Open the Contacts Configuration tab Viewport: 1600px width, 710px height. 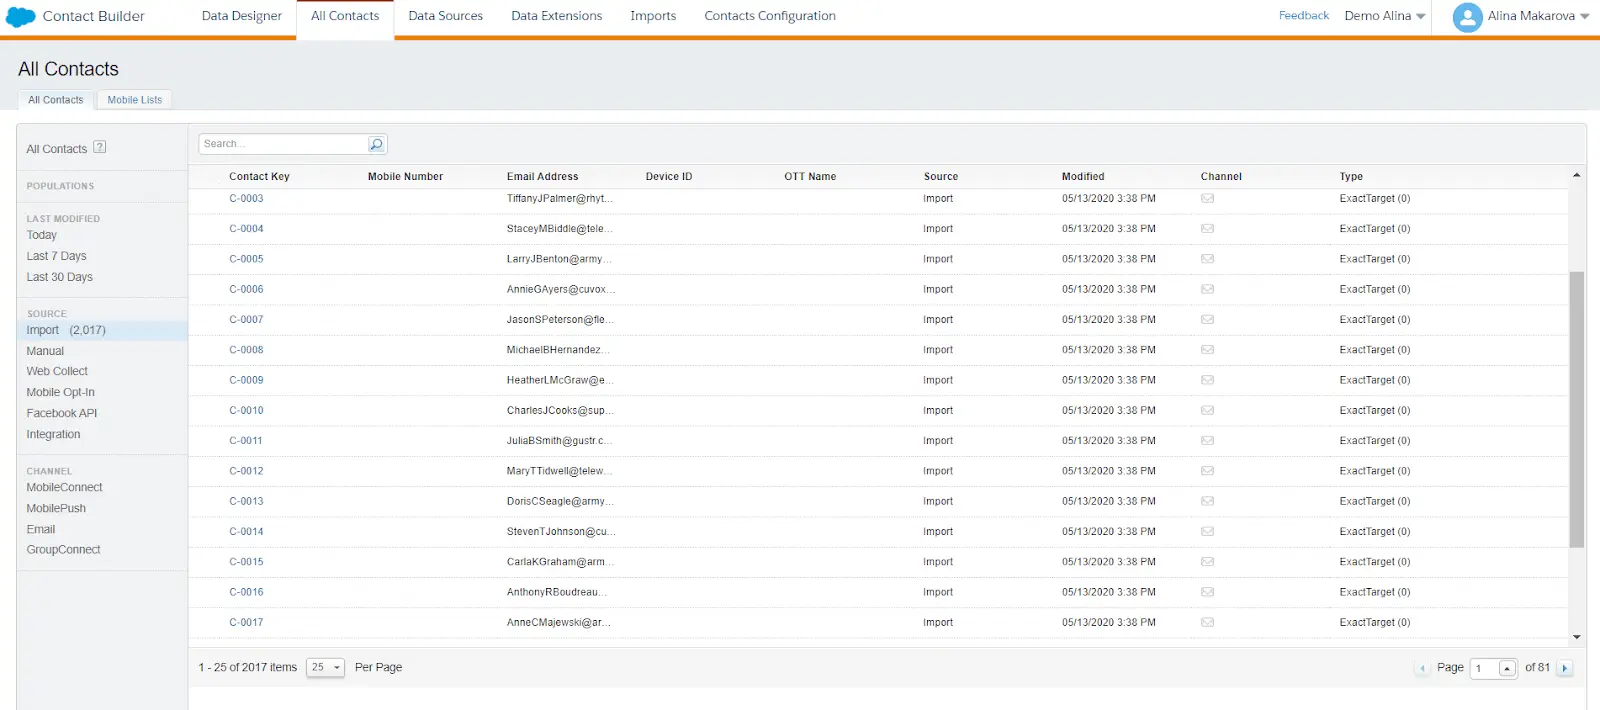pyautogui.click(x=769, y=16)
